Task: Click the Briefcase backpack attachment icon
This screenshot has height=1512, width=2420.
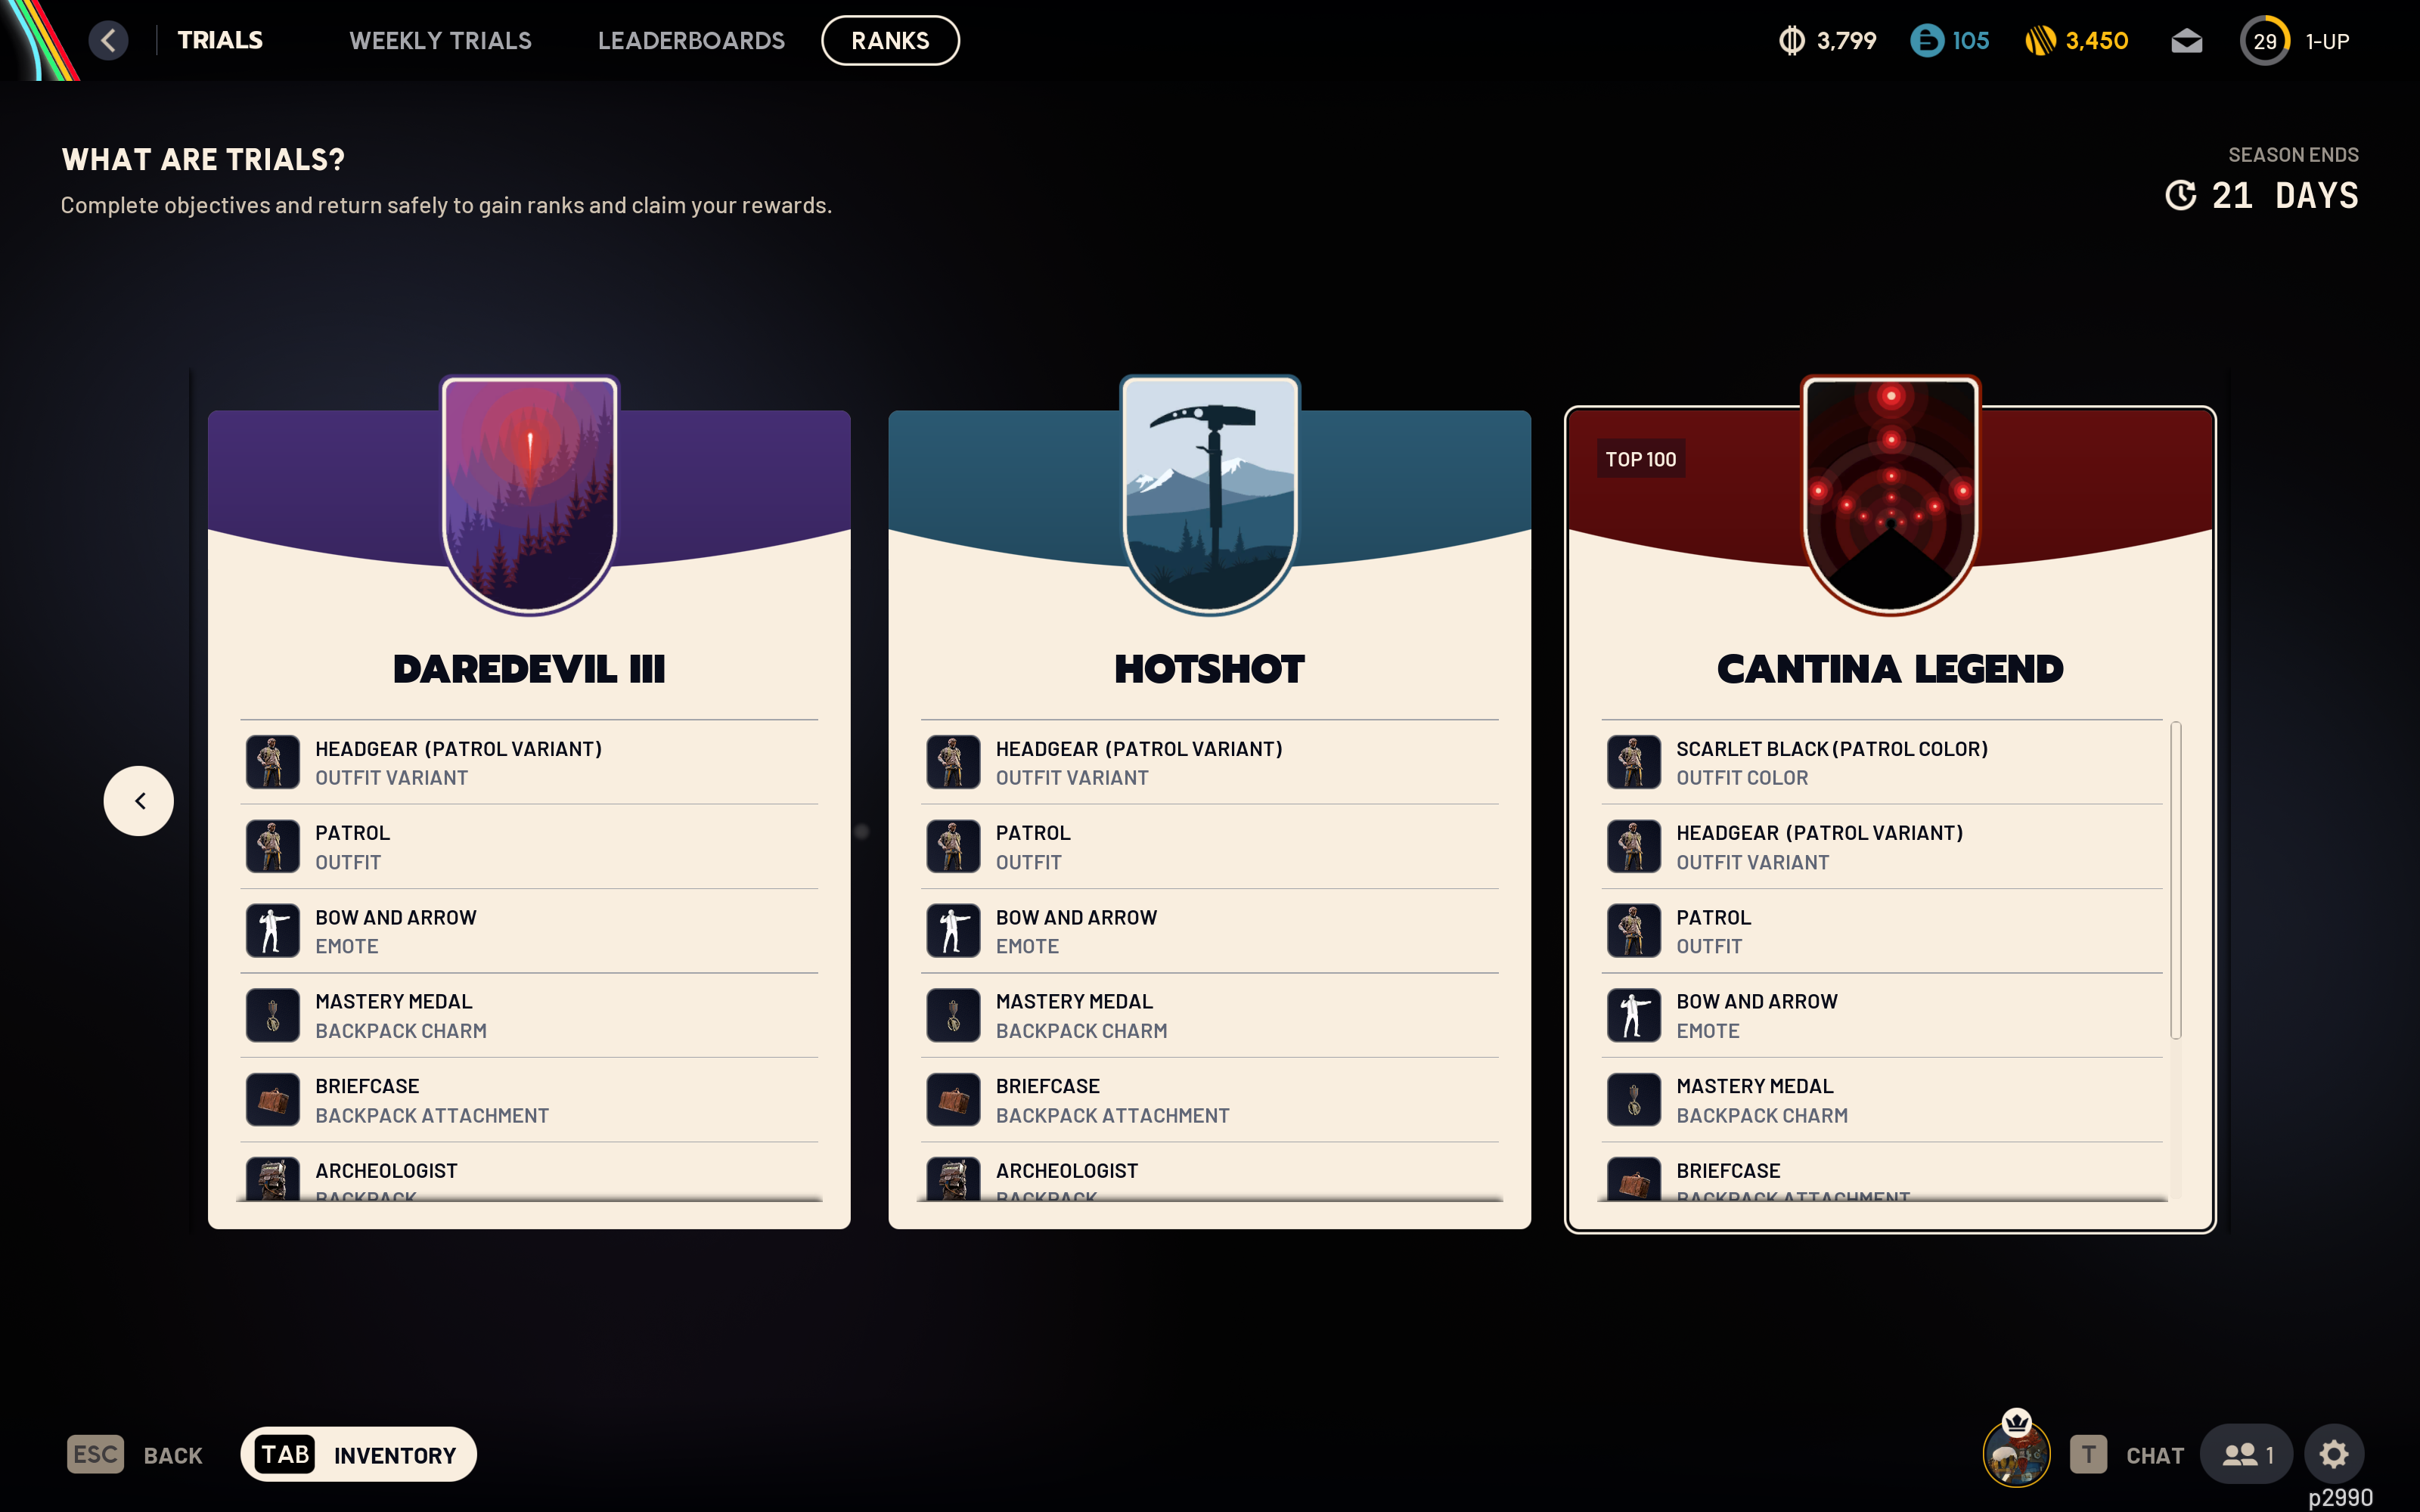Action: tap(272, 1099)
